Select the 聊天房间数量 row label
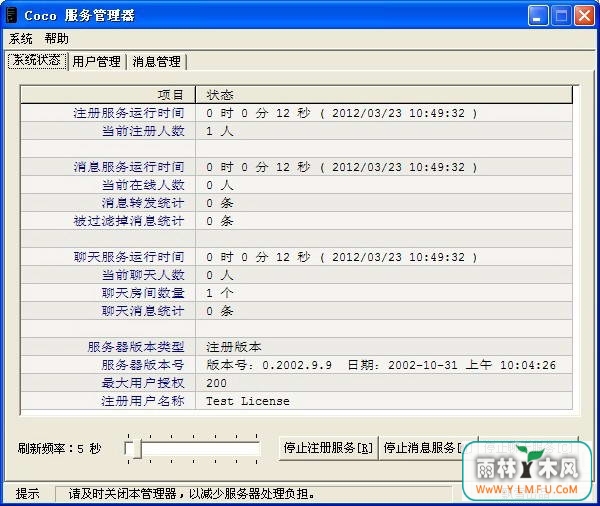Screen dimensions: 600x506 pos(143,293)
